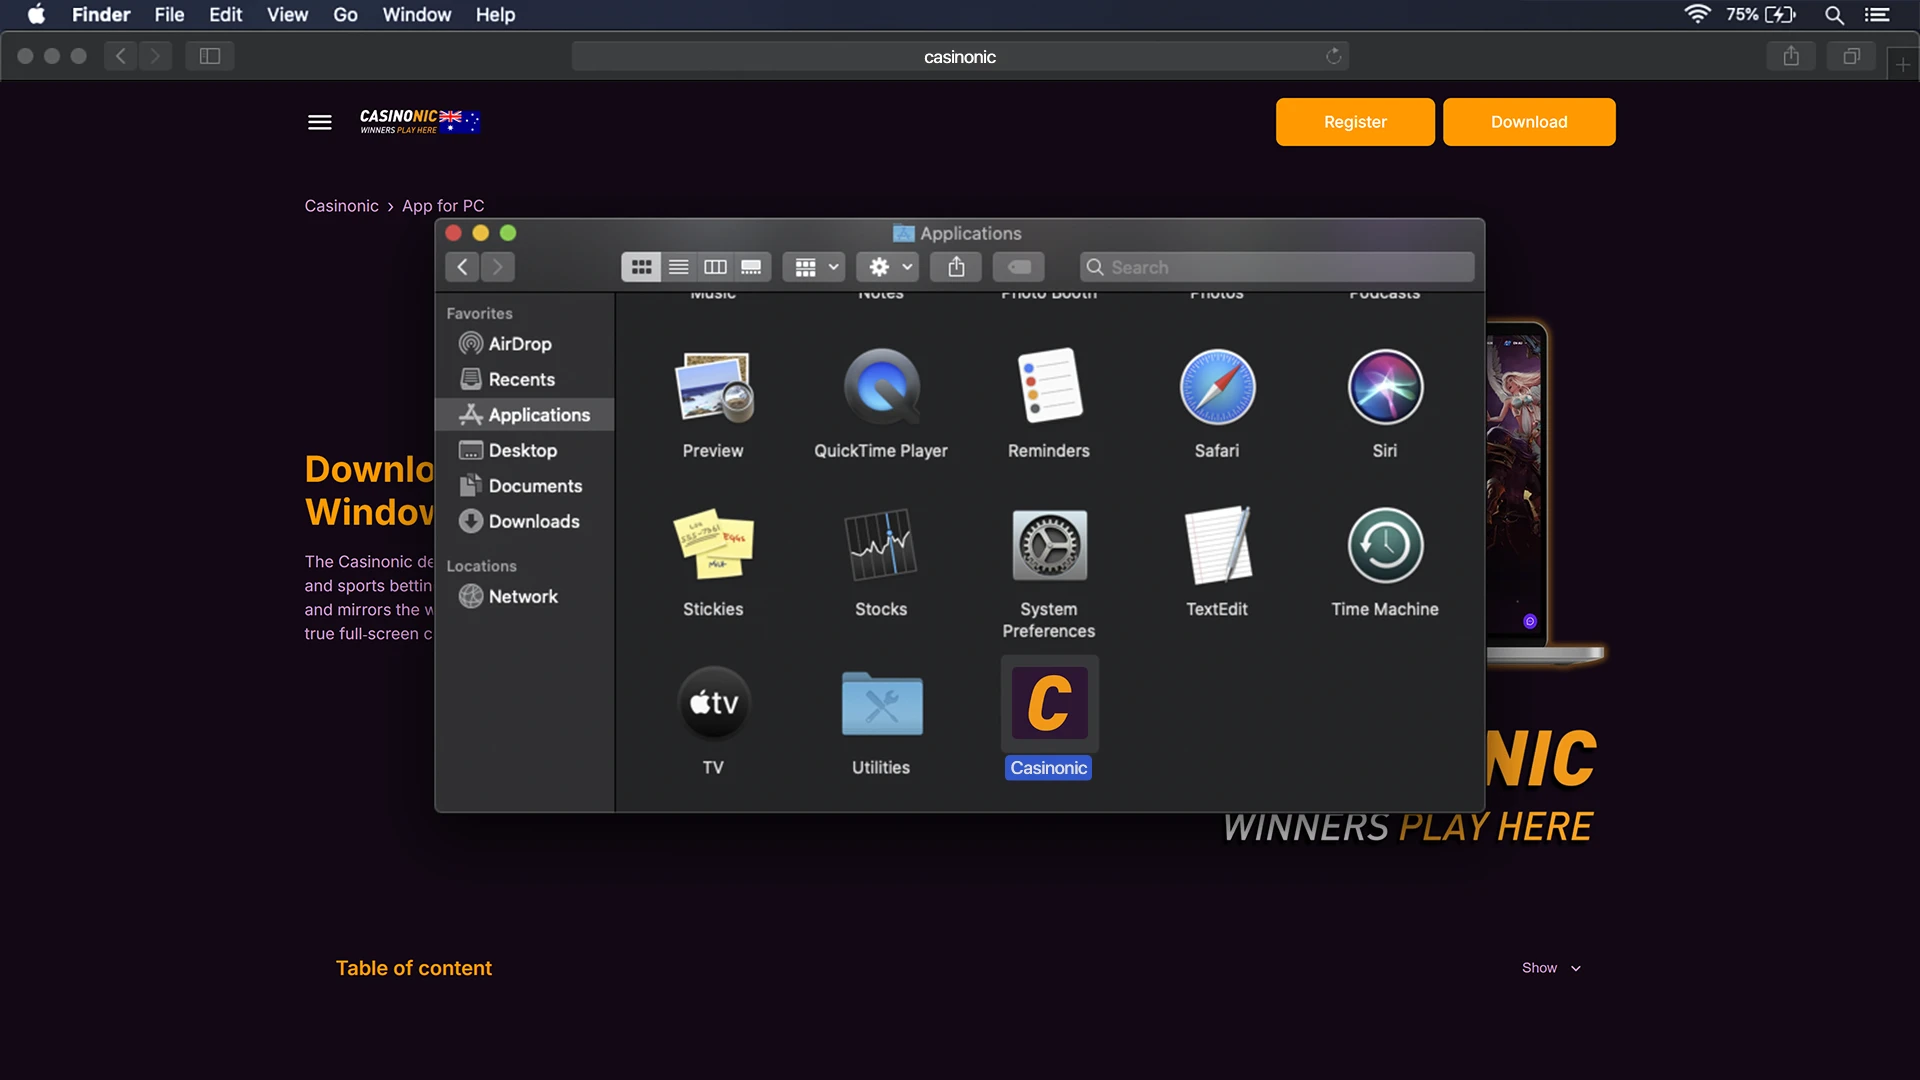Open the Go menu
This screenshot has height=1080, width=1920.
345,15
